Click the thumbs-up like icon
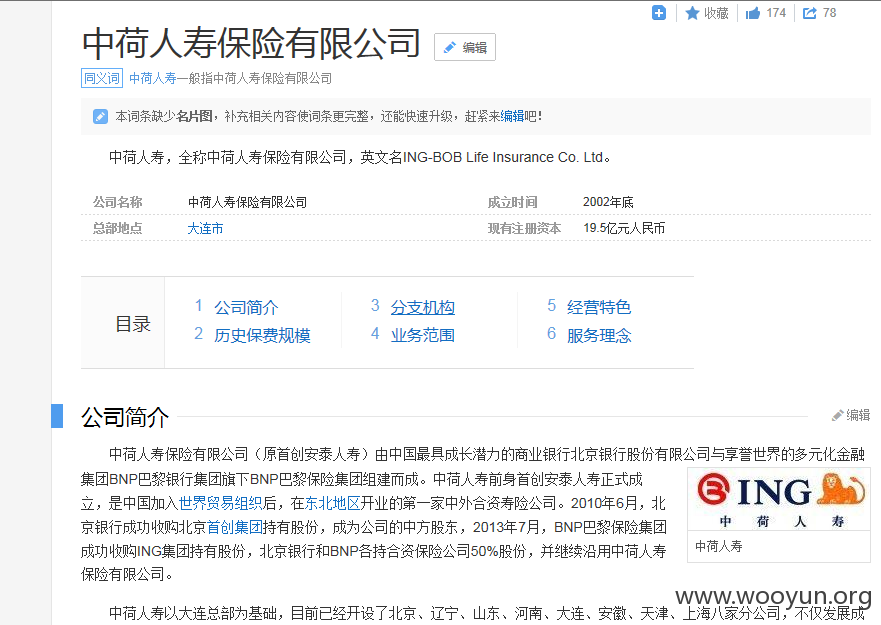This screenshot has width=881, height=625. coord(753,13)
